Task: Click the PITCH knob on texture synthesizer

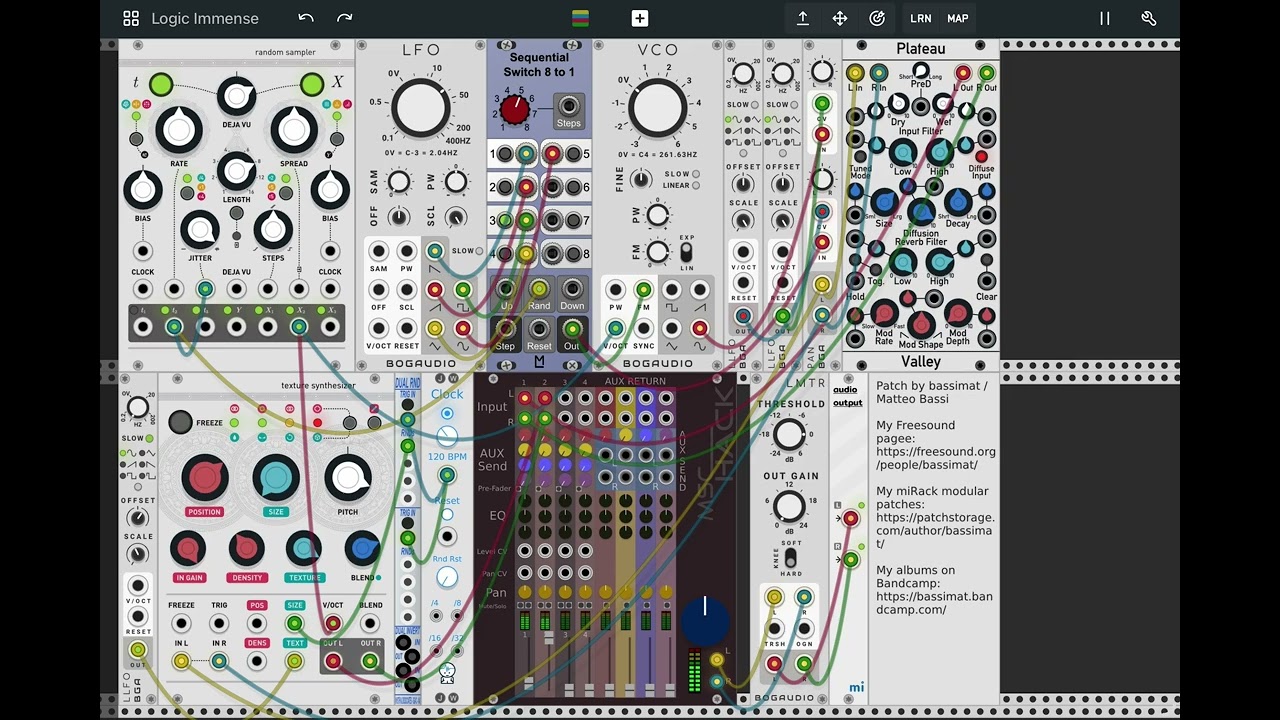Action: pyautogui.click(x=348, y=478)
